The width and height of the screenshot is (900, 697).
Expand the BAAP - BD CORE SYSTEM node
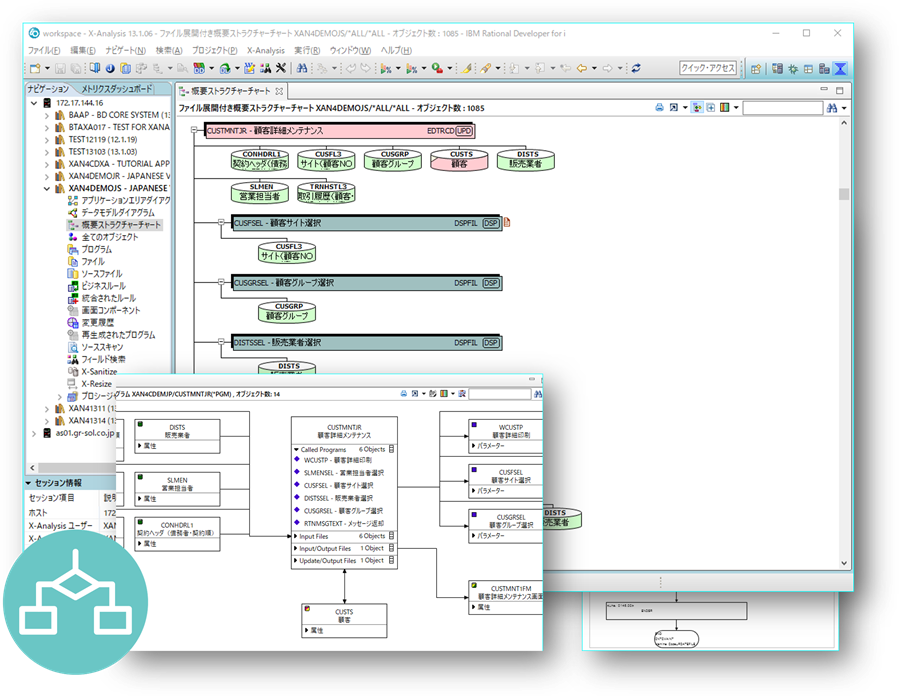click(x=46, y=115)
